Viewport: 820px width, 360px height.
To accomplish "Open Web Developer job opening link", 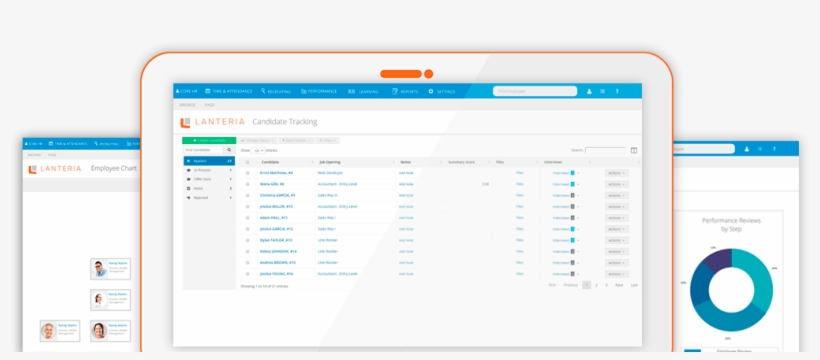I will pyautogui.click(x=330, y=173).
